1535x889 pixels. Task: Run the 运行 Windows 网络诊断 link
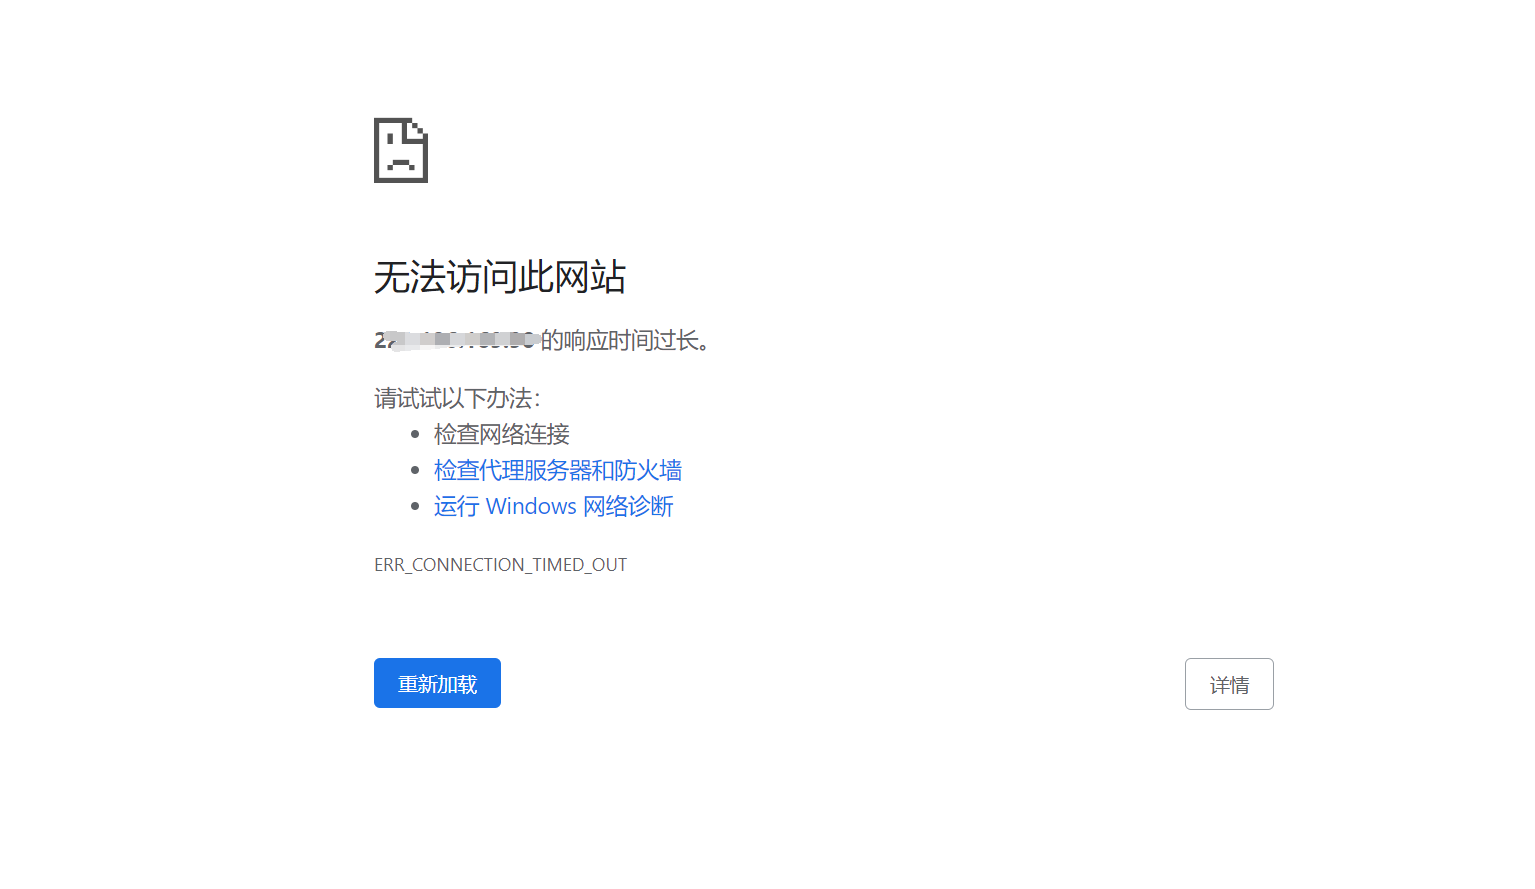[x=554, y=506]
